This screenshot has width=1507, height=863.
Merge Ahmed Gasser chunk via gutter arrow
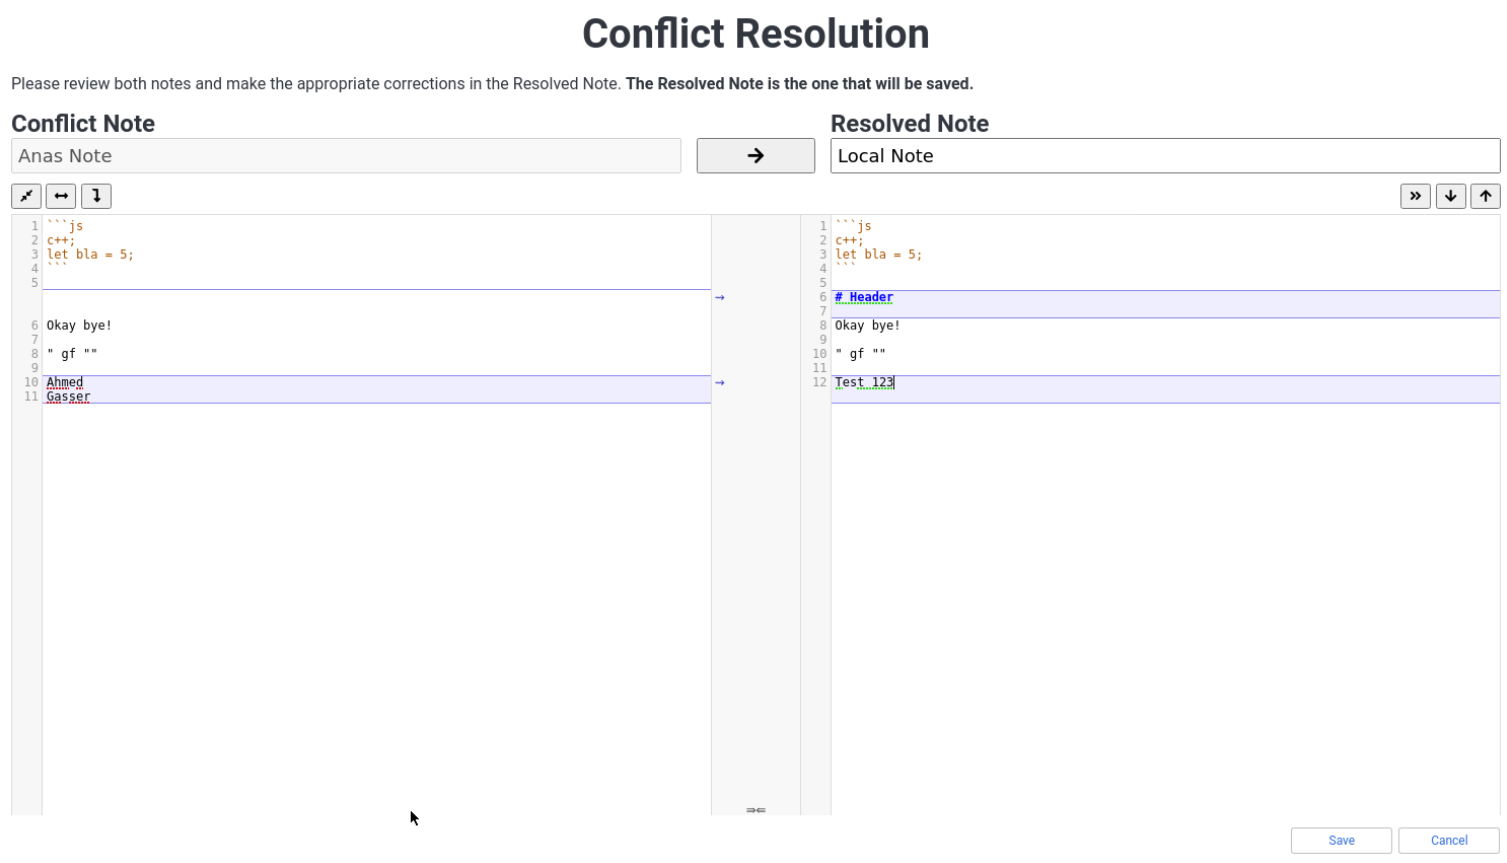[720, 382]
